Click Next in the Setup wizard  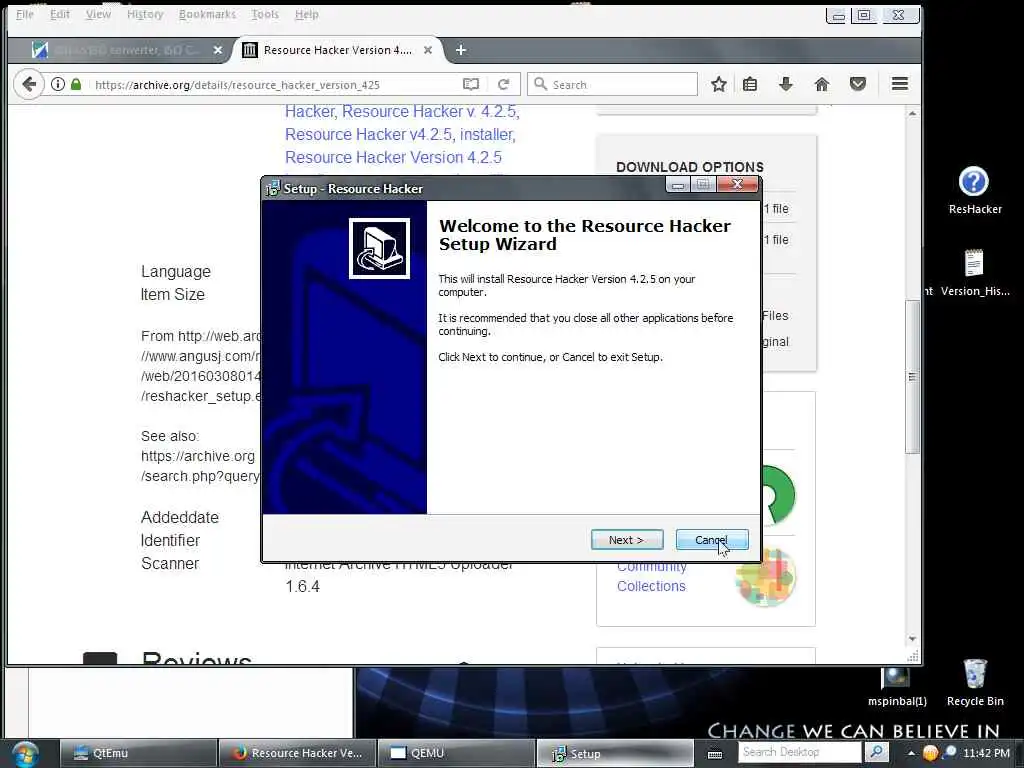(626, 539)
